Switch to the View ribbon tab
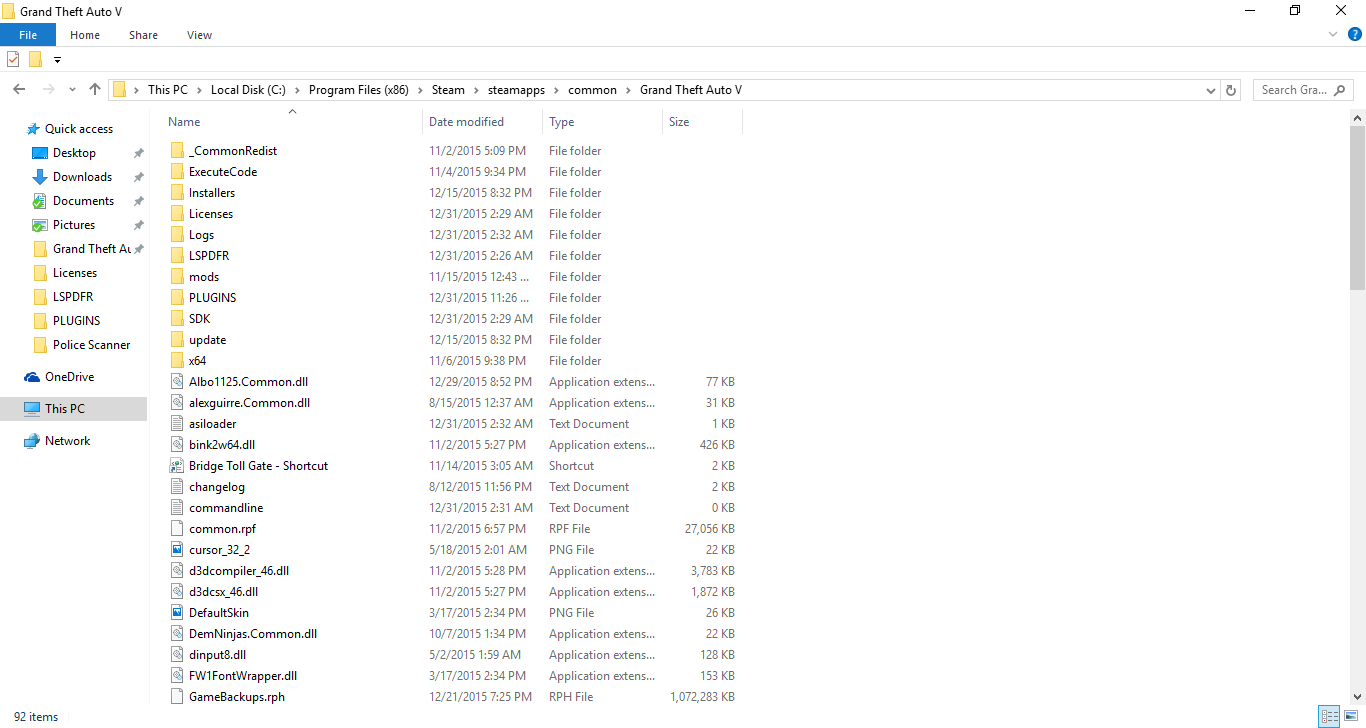The image size is (1366, 728). tap(200, 35)
